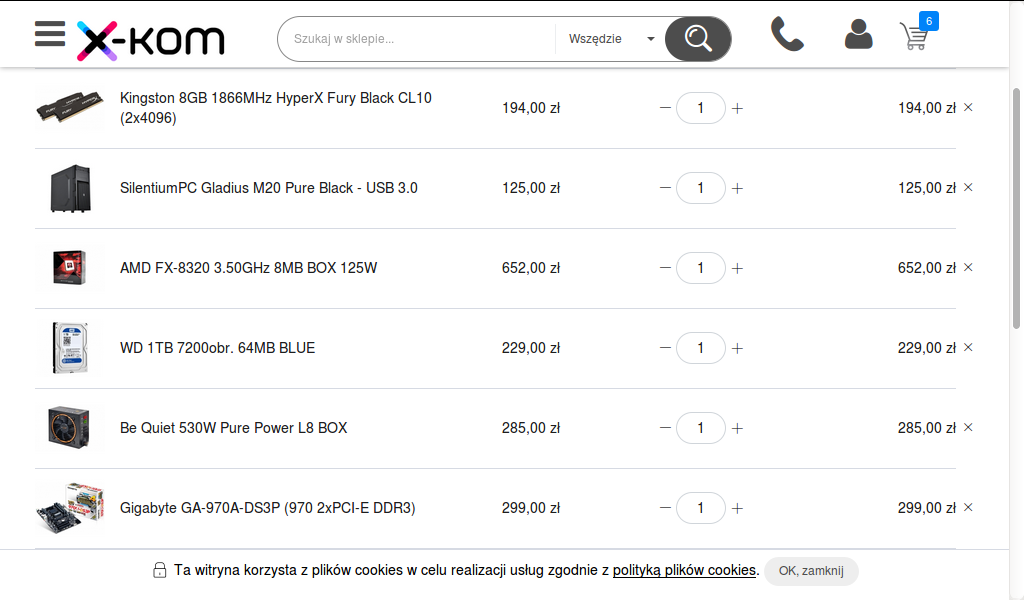Click quantity field for AMD FX-8320

tap(701, 268)
